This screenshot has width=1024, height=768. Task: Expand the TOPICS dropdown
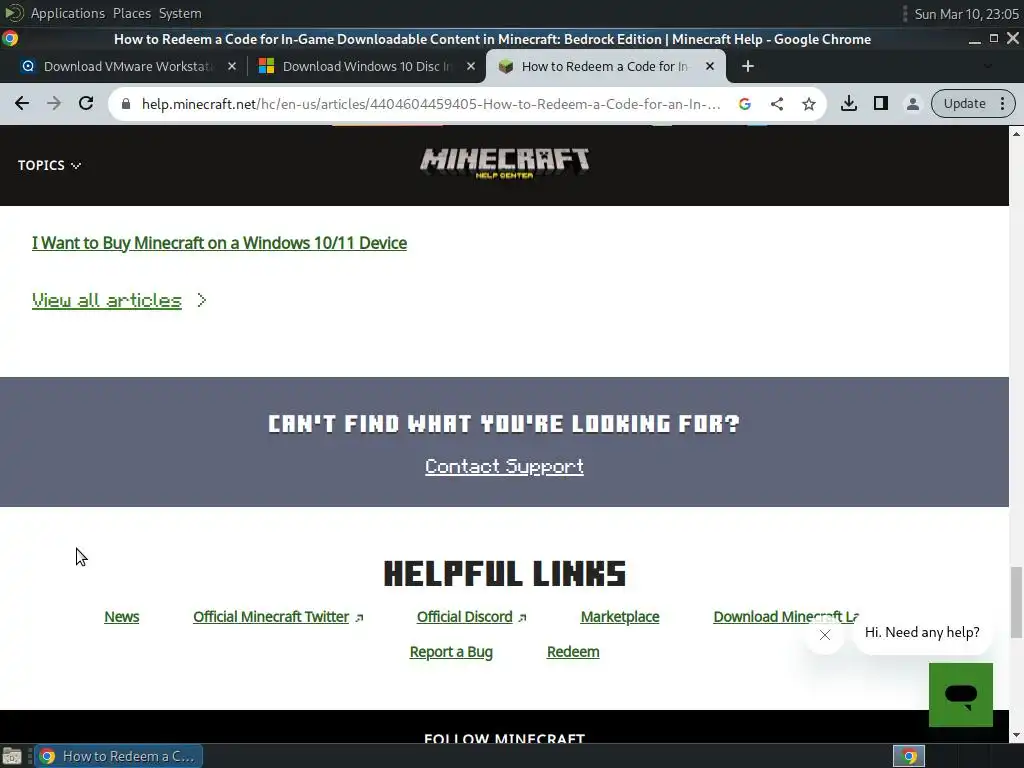(49, 165)
